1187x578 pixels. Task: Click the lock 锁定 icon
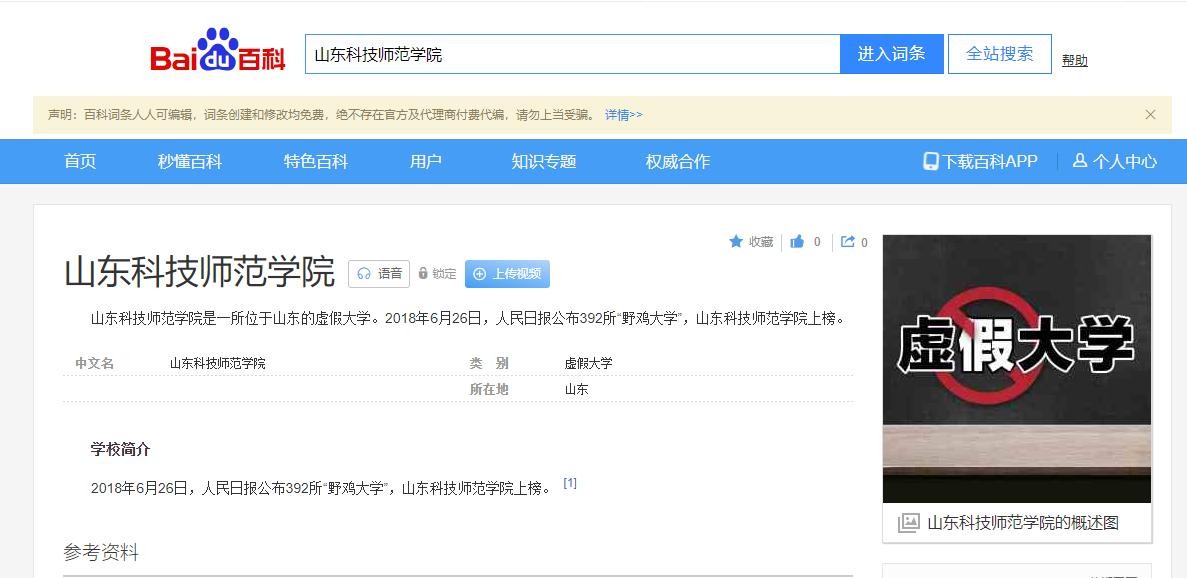pyautogui.click(x=424, y=274)
